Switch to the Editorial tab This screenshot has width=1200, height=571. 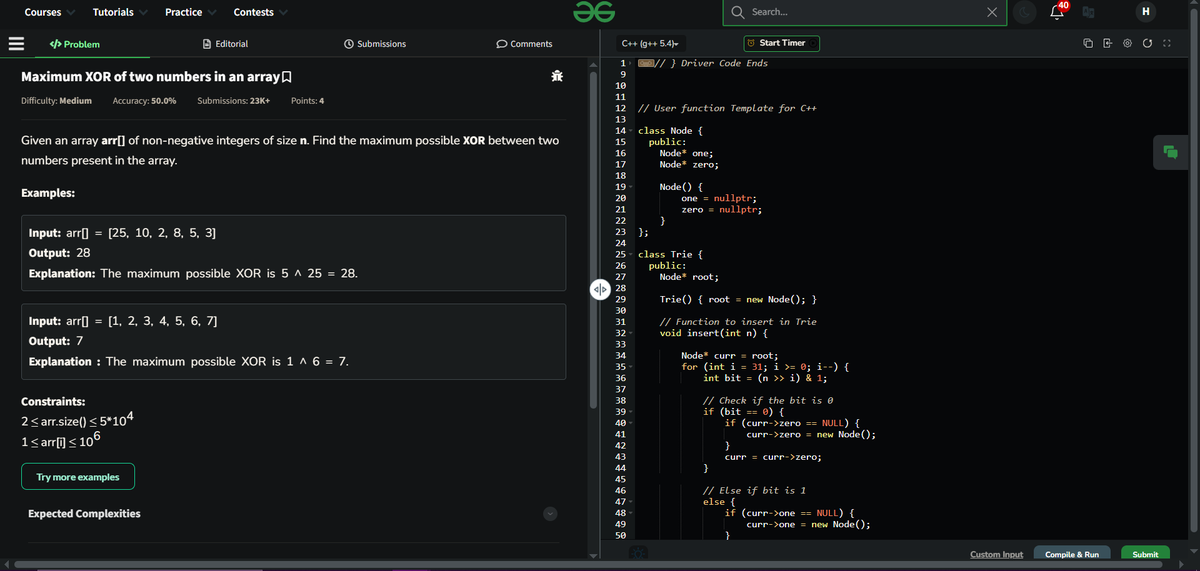coord(226,44)
